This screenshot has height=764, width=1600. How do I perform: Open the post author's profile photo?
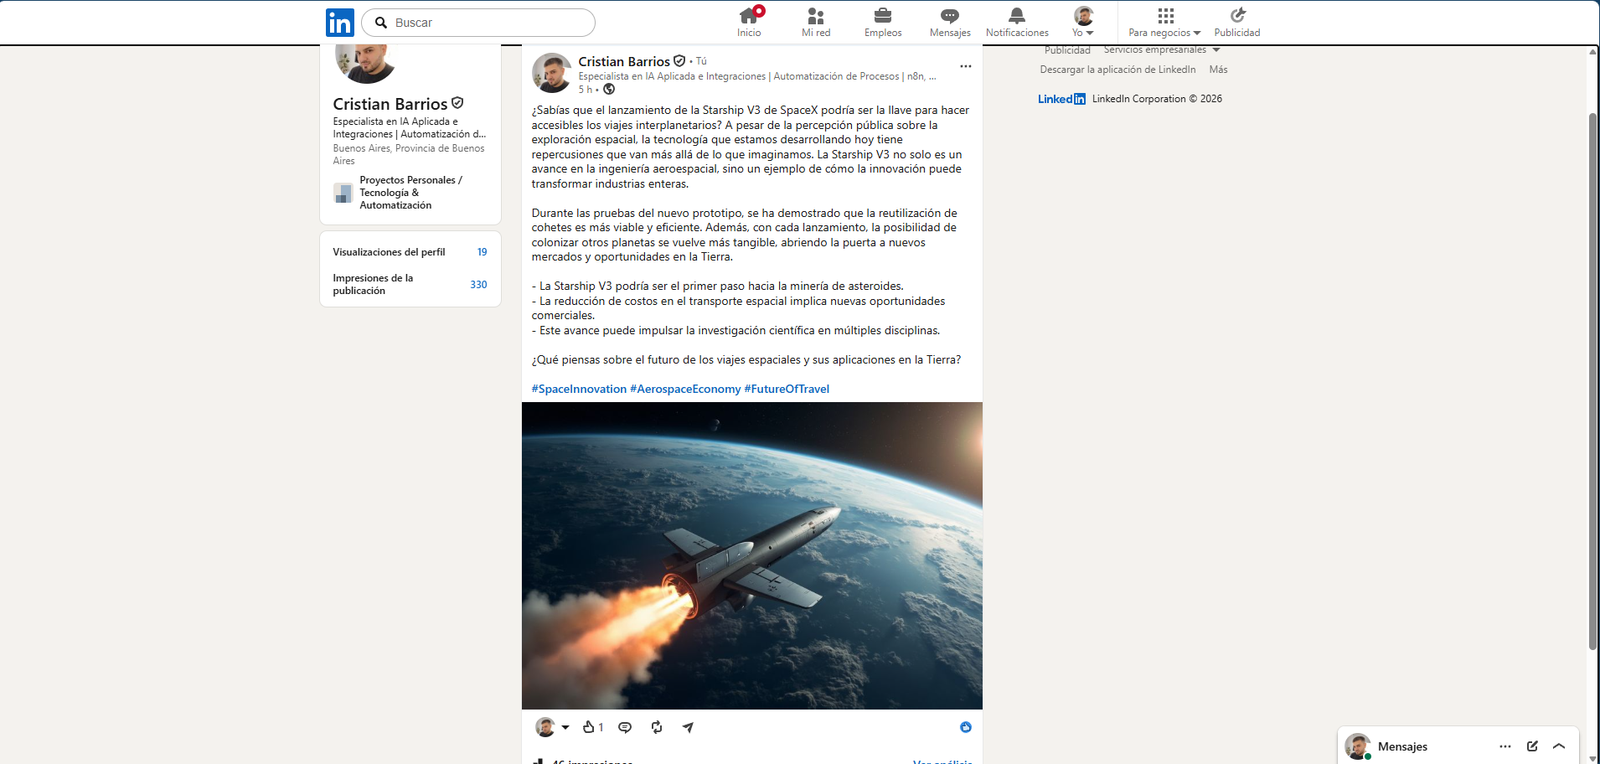click(552, 73)
